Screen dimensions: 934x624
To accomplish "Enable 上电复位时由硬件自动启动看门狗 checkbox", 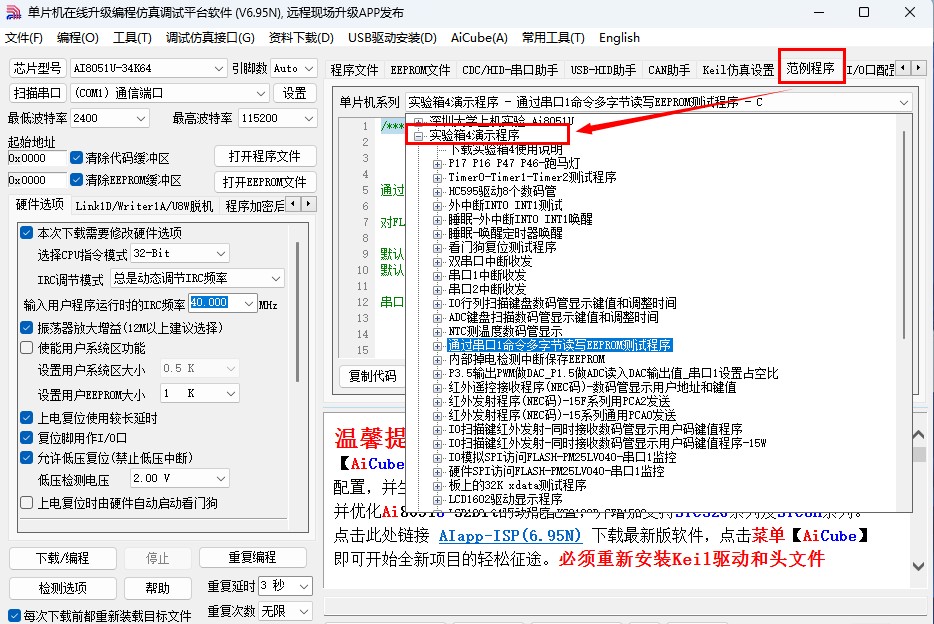I will coord(26,503).
